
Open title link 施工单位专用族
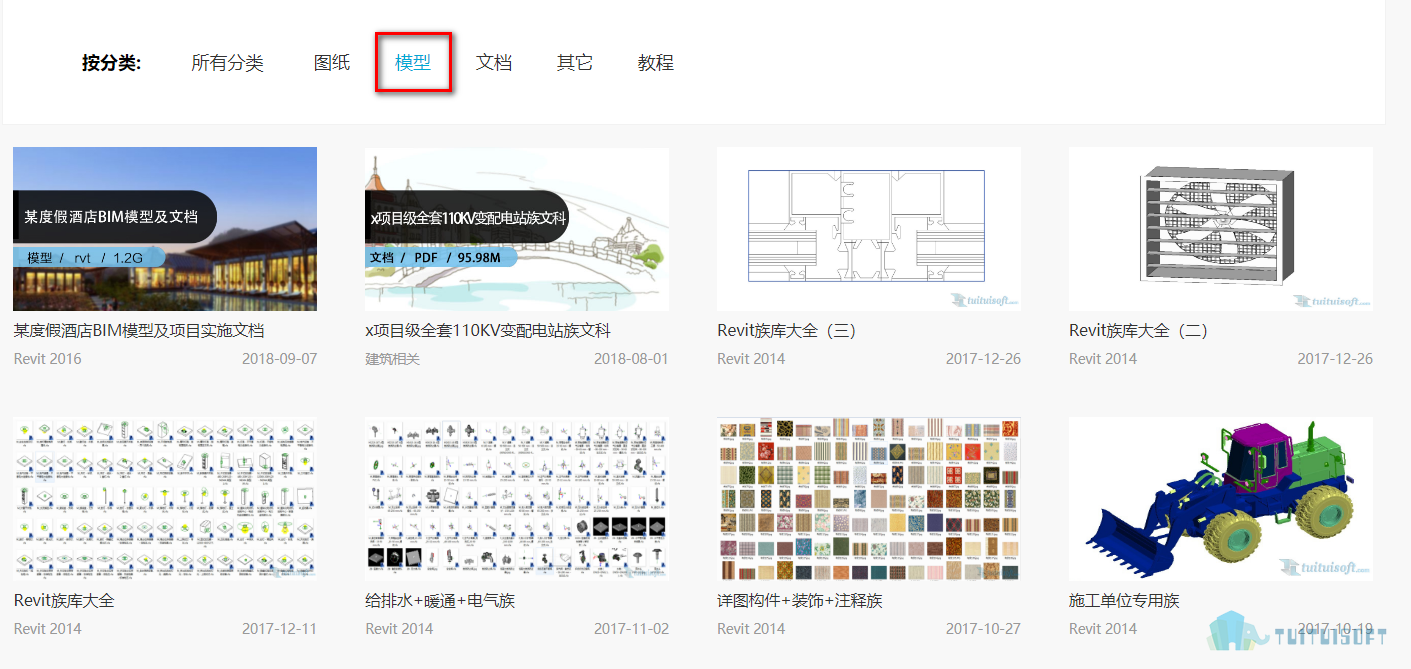pos(1124,601)
